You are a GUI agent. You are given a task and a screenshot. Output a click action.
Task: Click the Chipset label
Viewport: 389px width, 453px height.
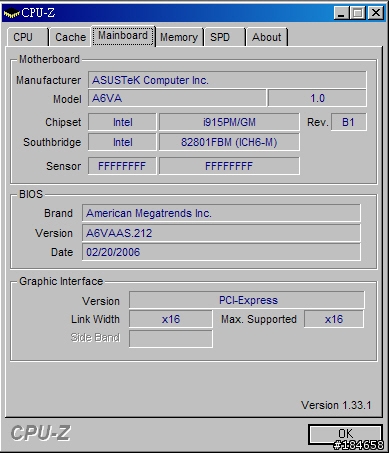point(63,122)
